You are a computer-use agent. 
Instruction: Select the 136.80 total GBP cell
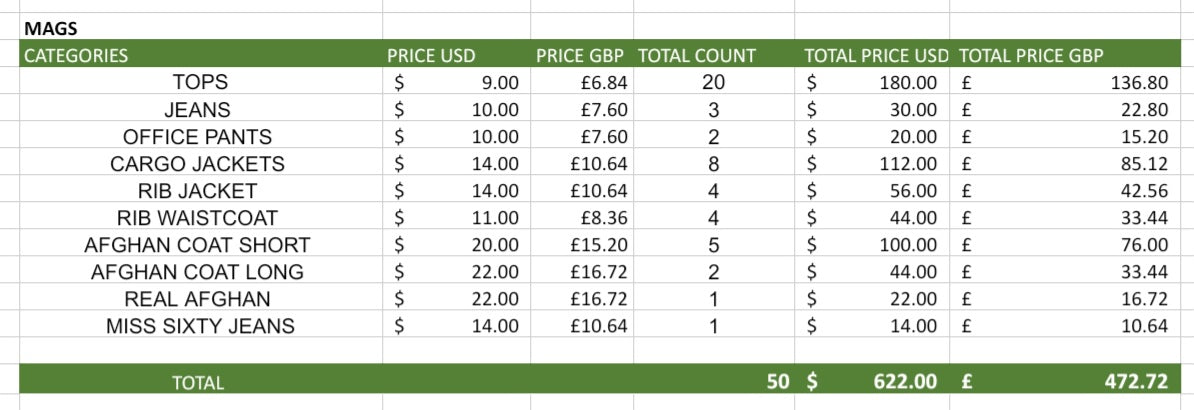pyautogui.click(x=1065, y=82)
